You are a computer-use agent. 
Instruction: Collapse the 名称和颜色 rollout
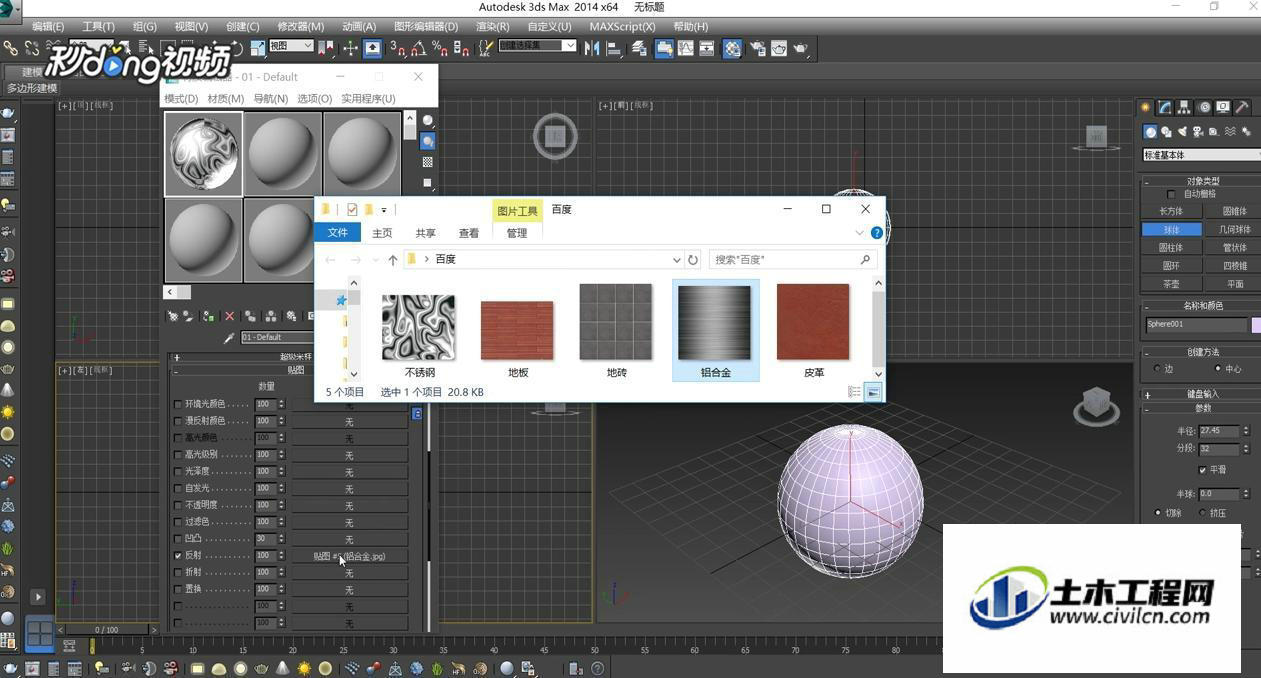click(x=1201, y=306)
